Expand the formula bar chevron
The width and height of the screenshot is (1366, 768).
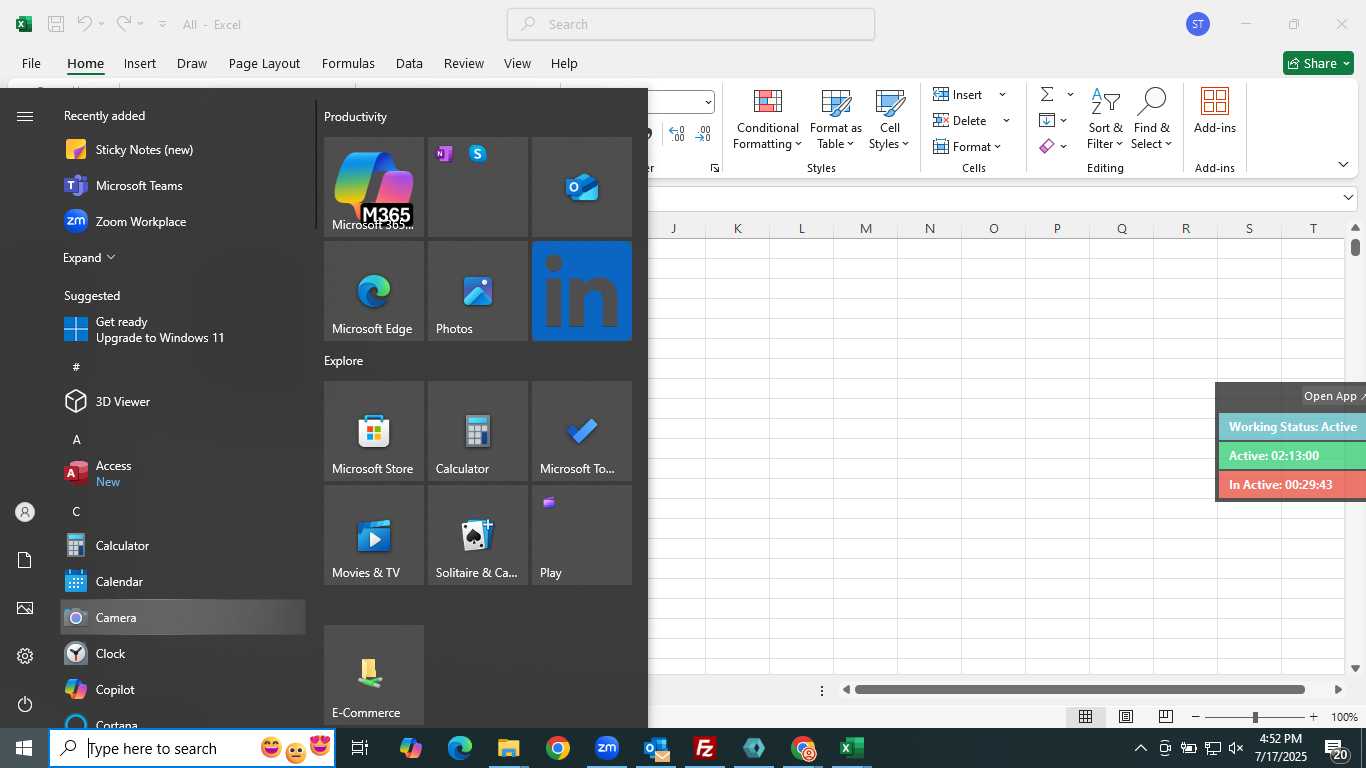pyautogui.click(x=1348, y=198)
